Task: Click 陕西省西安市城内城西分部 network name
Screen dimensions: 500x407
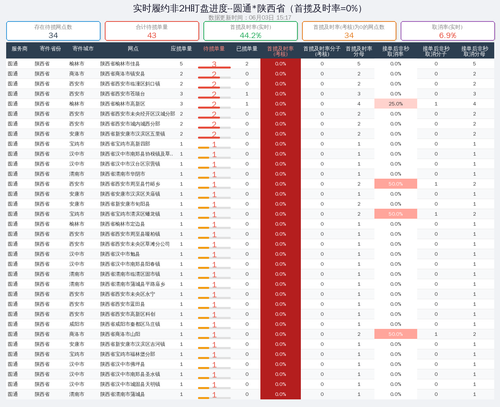Action: point(130,124)
